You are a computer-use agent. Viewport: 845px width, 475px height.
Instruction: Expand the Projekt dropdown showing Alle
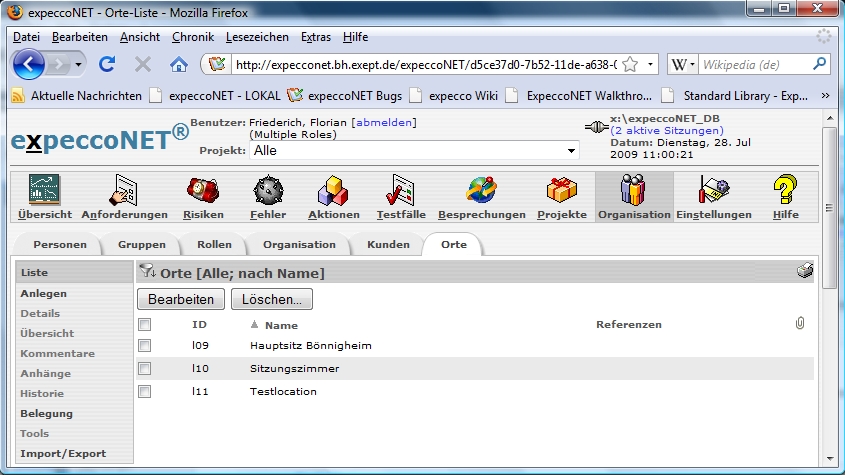point(572,151)
